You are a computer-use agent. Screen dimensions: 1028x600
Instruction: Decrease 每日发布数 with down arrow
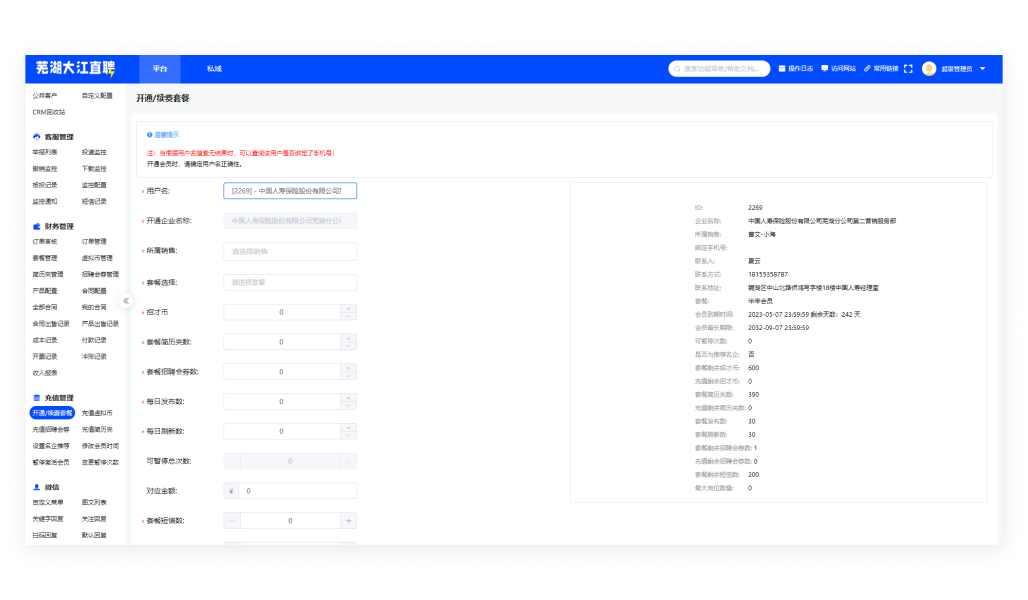[348, 406]
